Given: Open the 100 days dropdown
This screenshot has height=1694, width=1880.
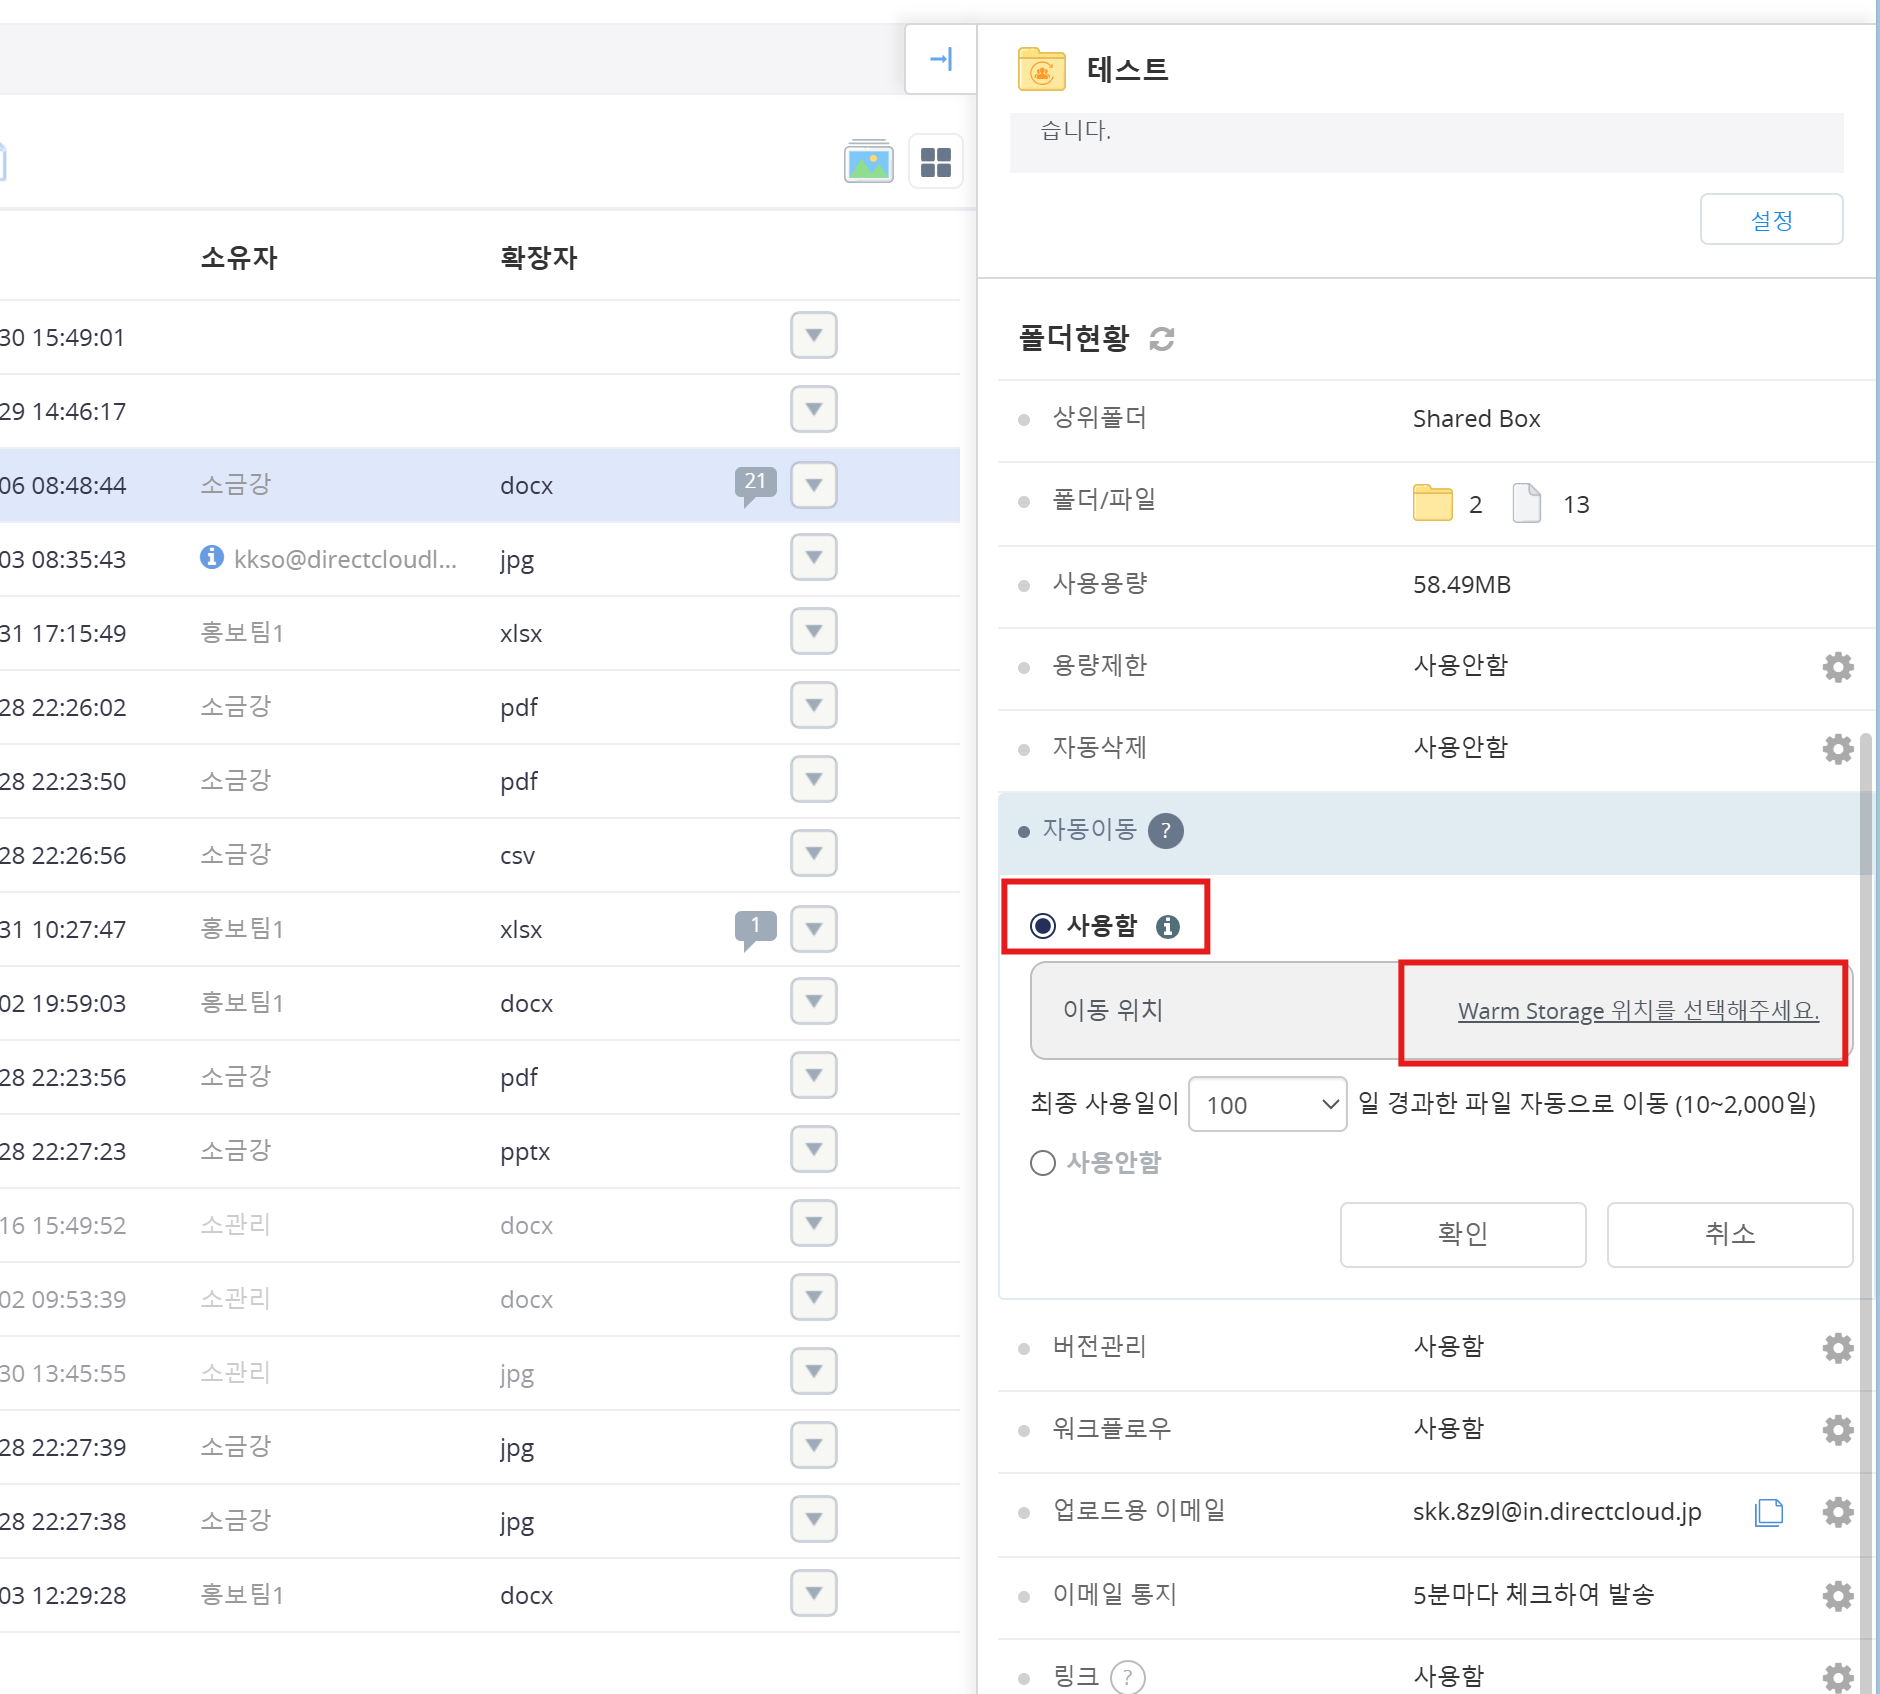Looking at the screenshot, I should pyautogui.click(x=1267, y=1104).
